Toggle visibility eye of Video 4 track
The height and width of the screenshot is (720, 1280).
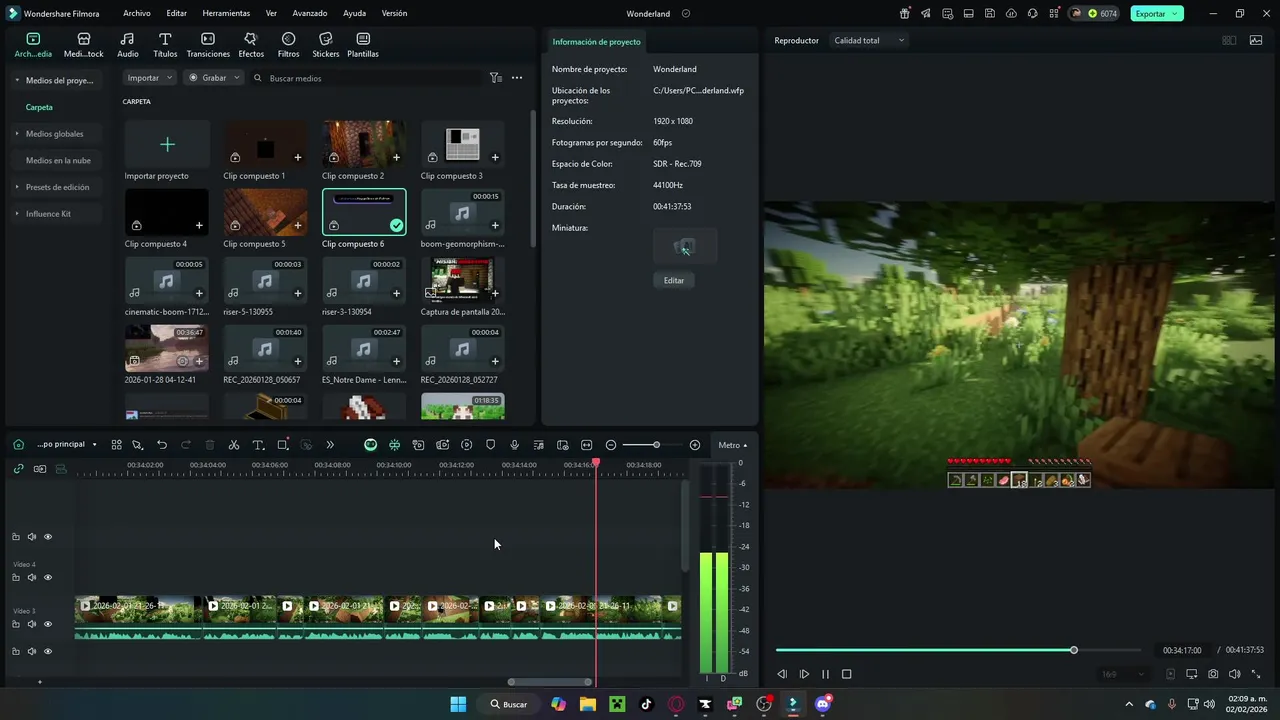tap(48, 578)
